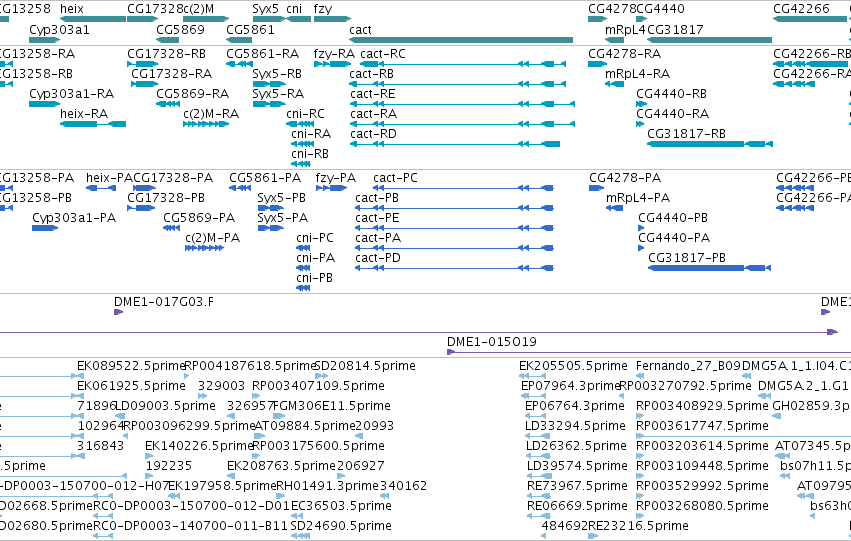The image size is (851, 541).
Task: Click the CG4440-RB transcript label
Action: click(671, 94)
